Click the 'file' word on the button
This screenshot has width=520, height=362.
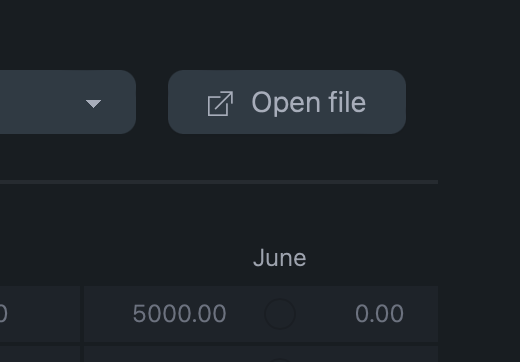point(347,102)
